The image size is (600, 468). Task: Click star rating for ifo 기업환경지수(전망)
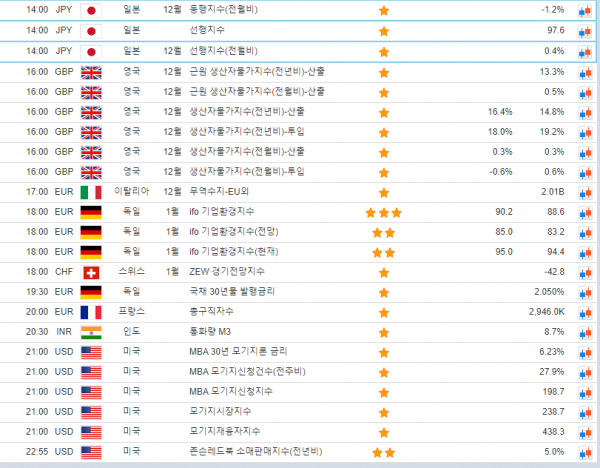pos(383,232)
